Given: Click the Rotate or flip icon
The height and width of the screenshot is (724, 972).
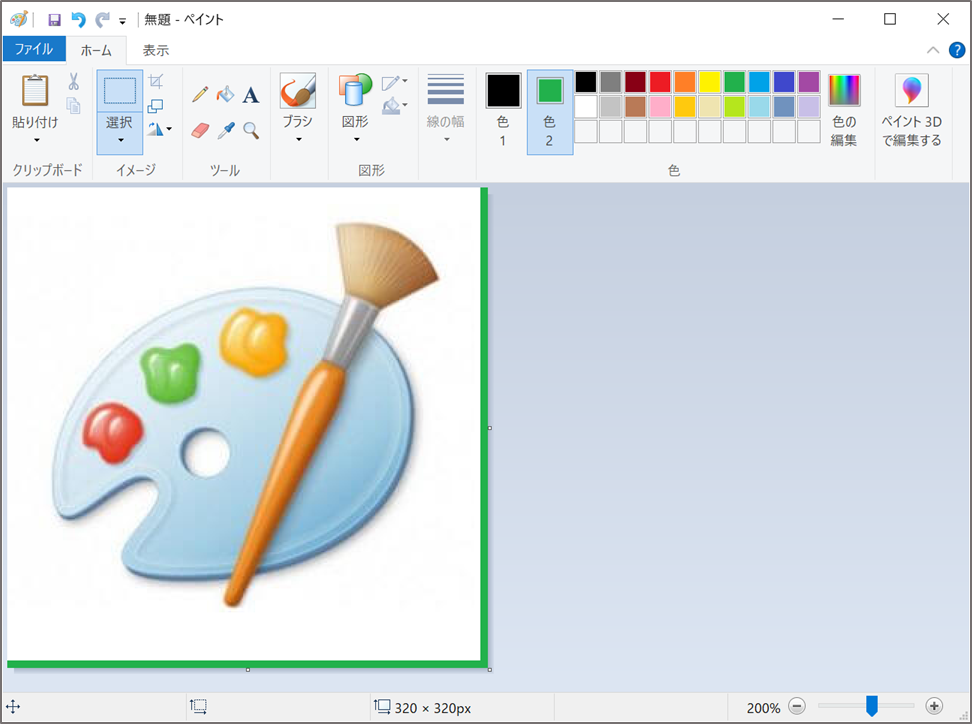Looking at the screenshot, I should (x=154, y=129).
